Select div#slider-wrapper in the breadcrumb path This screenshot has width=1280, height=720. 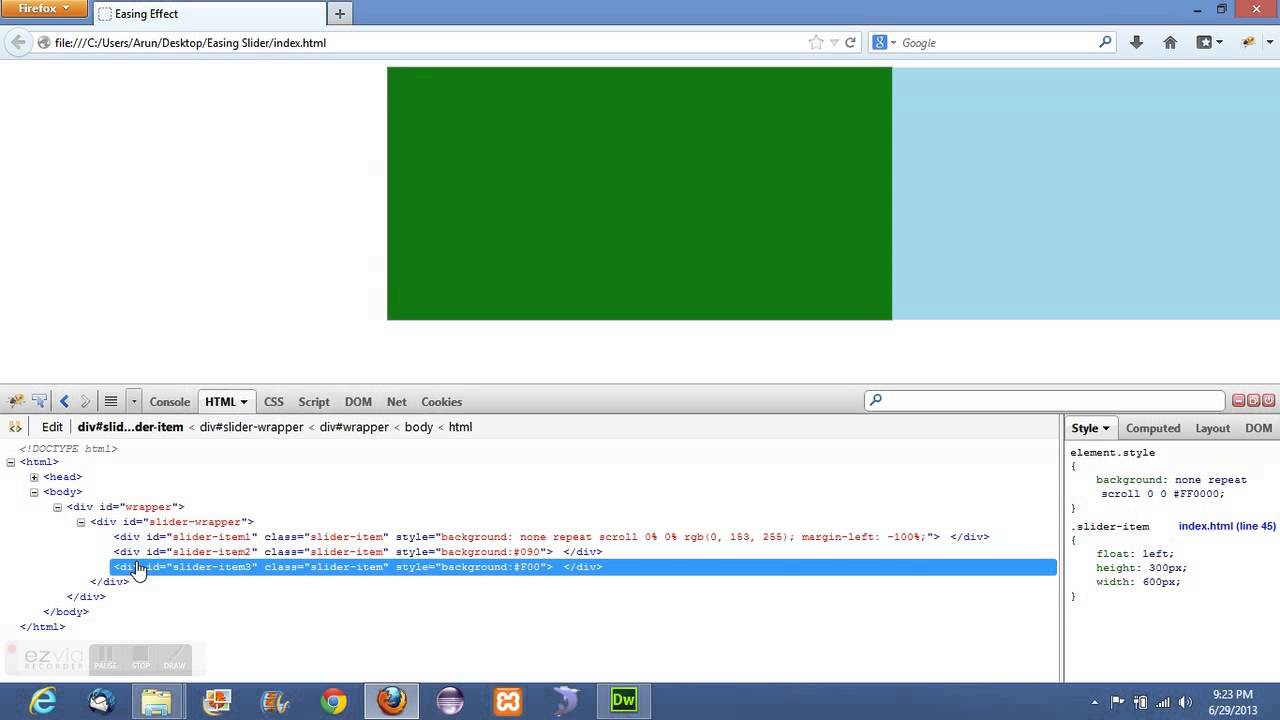click(x=251, y=427)
